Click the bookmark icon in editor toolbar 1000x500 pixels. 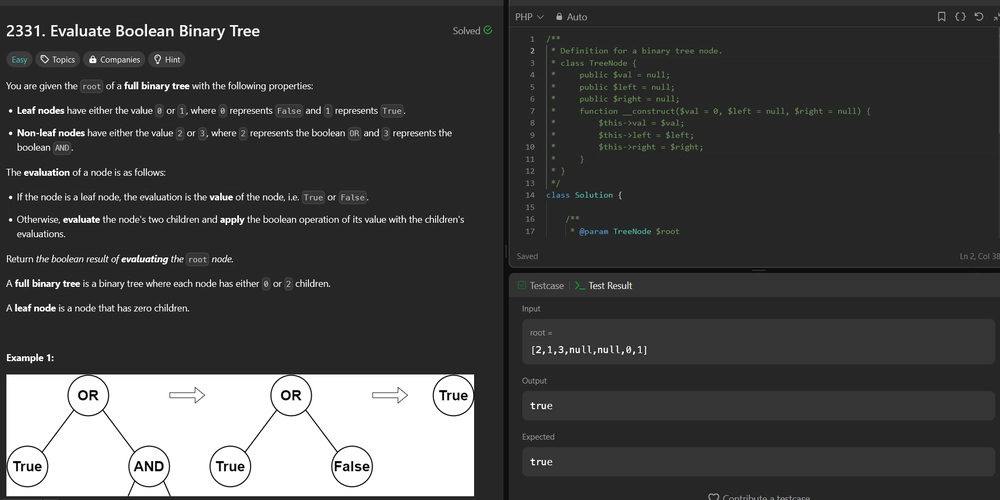click(941, 17)
